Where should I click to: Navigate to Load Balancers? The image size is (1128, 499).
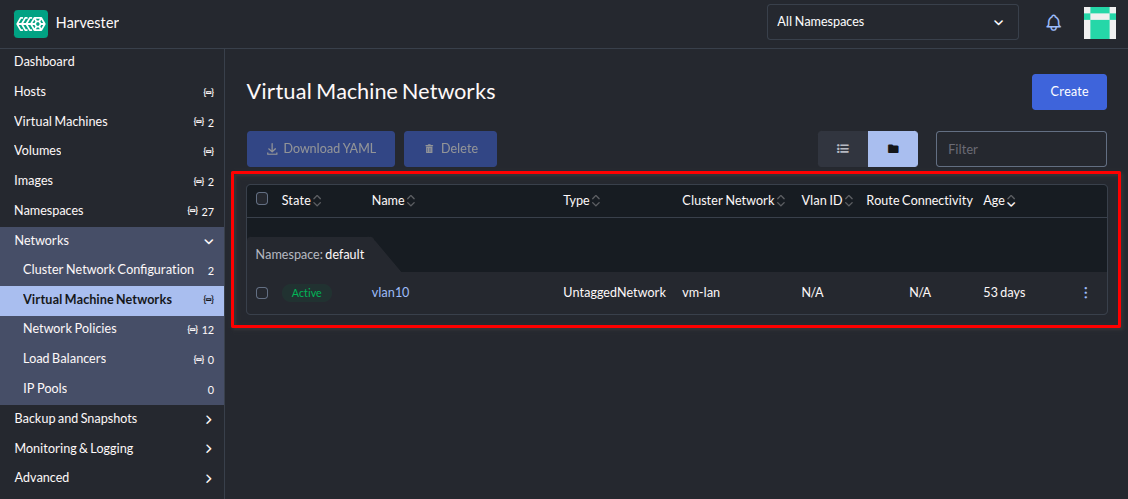coord(64,359)
